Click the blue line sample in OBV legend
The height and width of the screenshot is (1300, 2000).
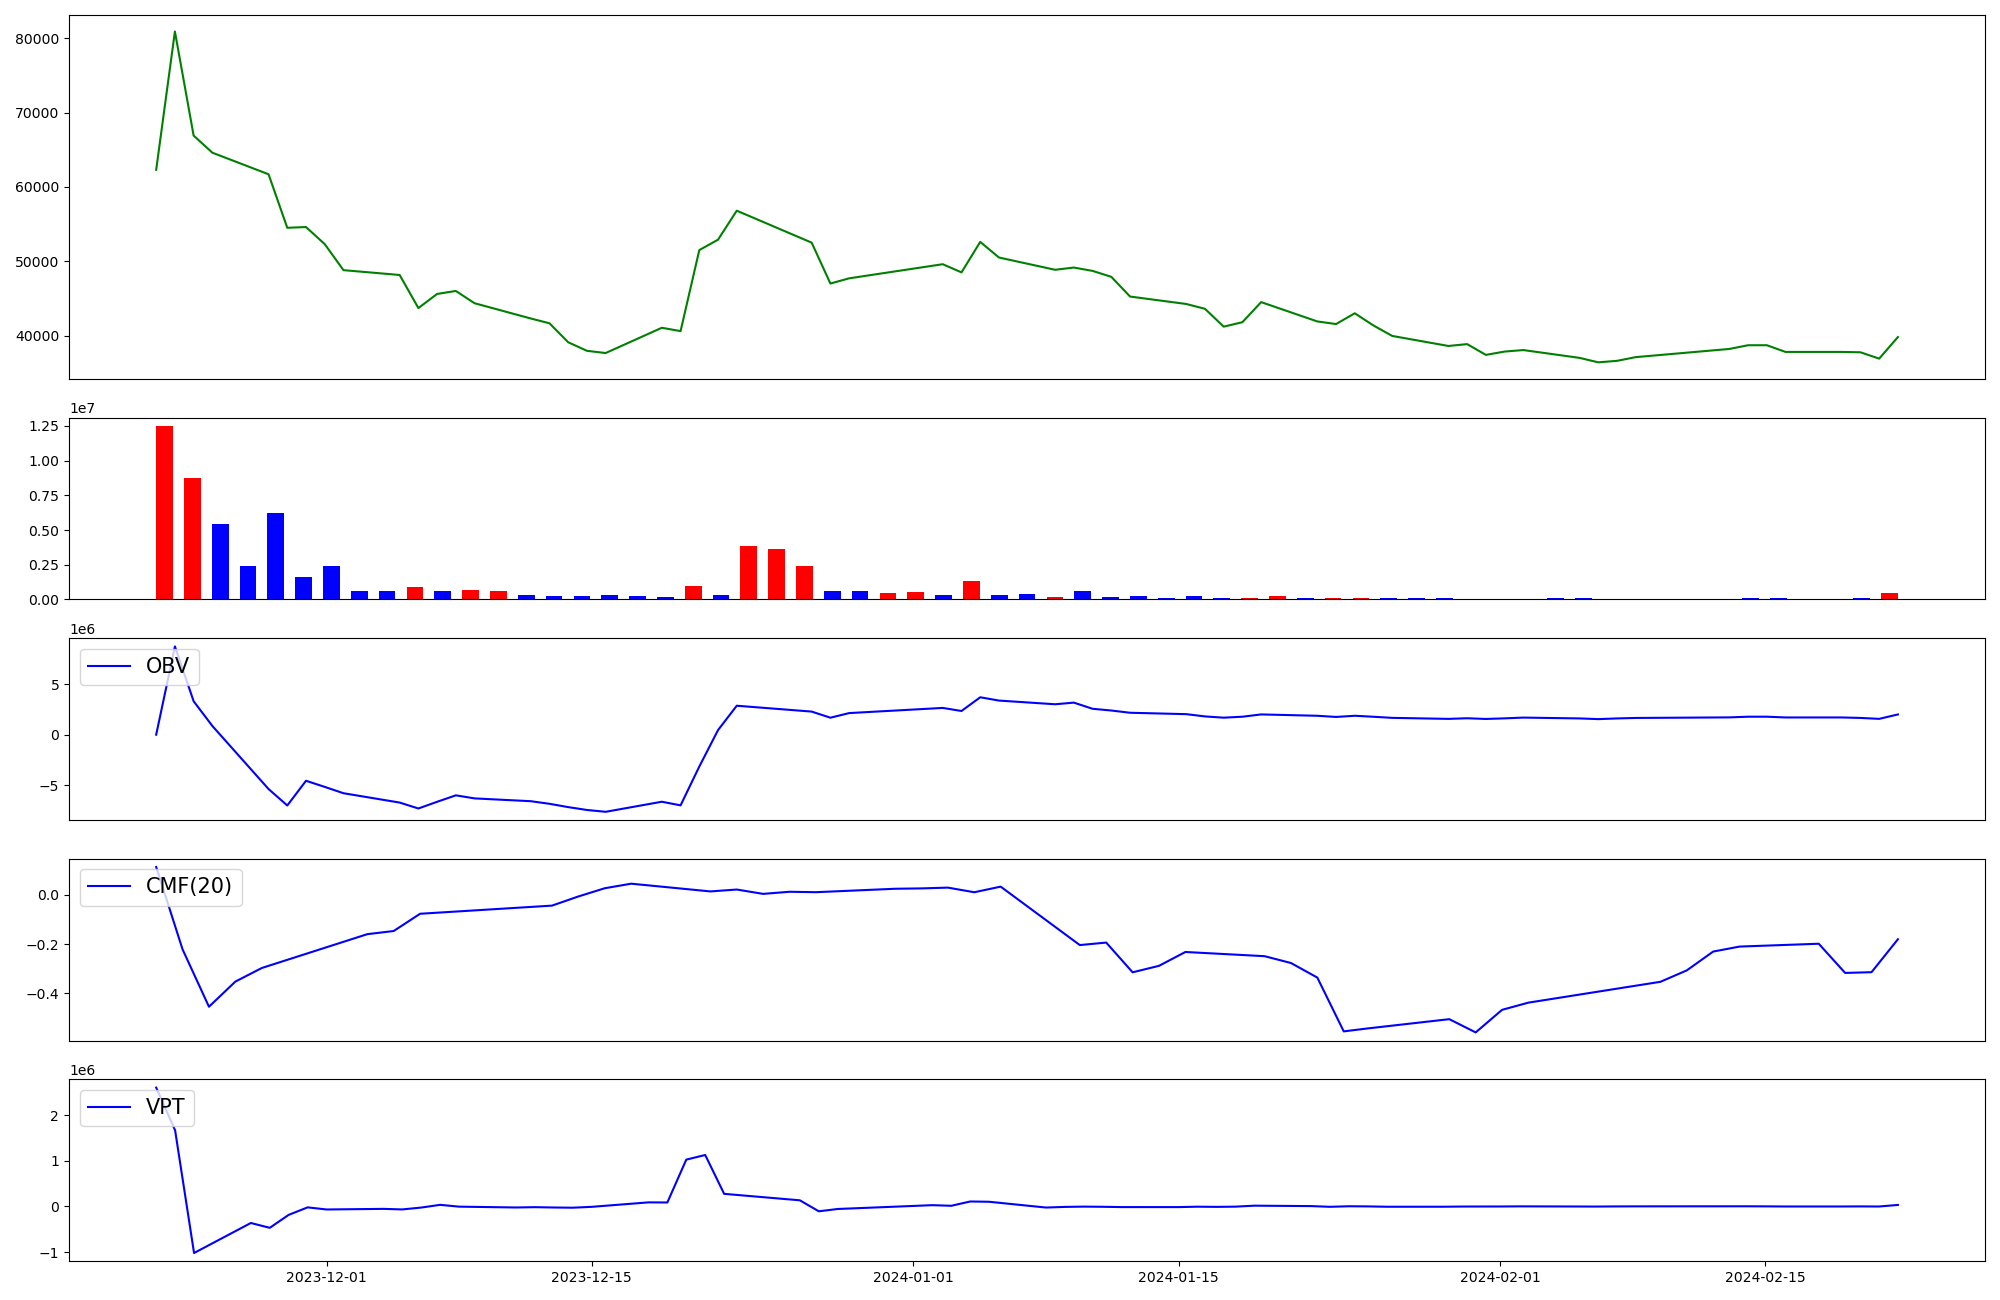pyautogui.click(x=110, y=666)
